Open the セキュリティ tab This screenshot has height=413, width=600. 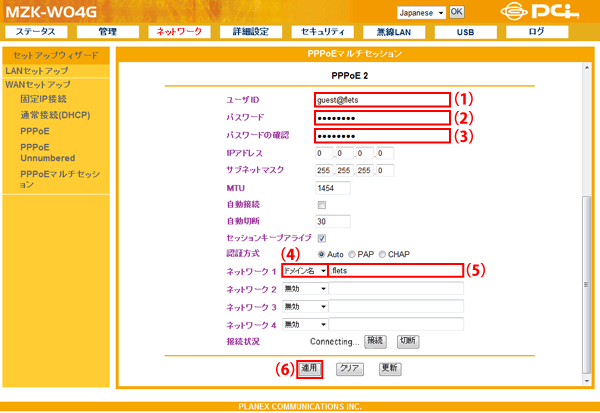coord(322,32)
